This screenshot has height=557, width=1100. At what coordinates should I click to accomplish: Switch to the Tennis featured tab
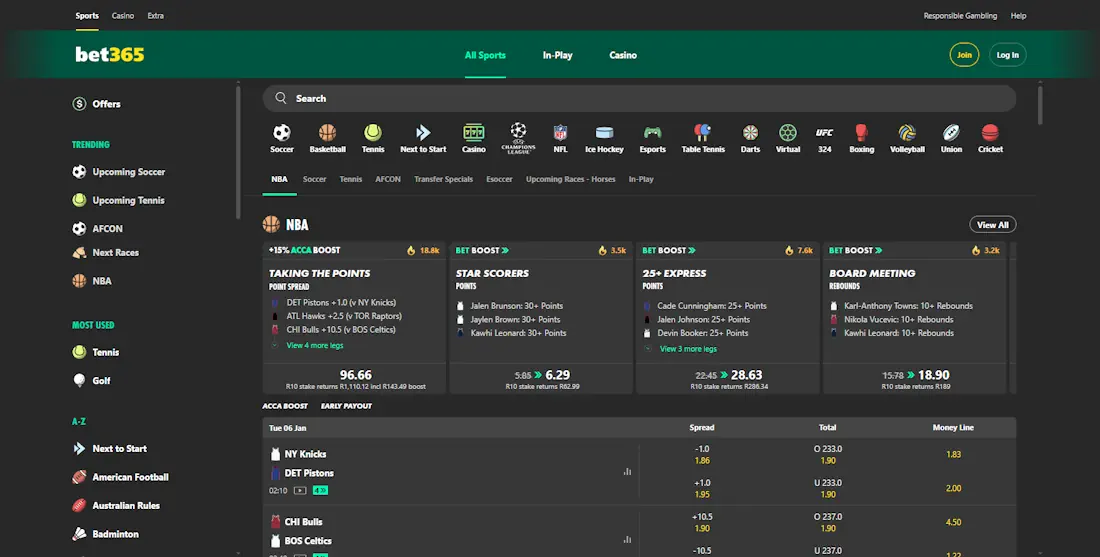pos(351,179)
